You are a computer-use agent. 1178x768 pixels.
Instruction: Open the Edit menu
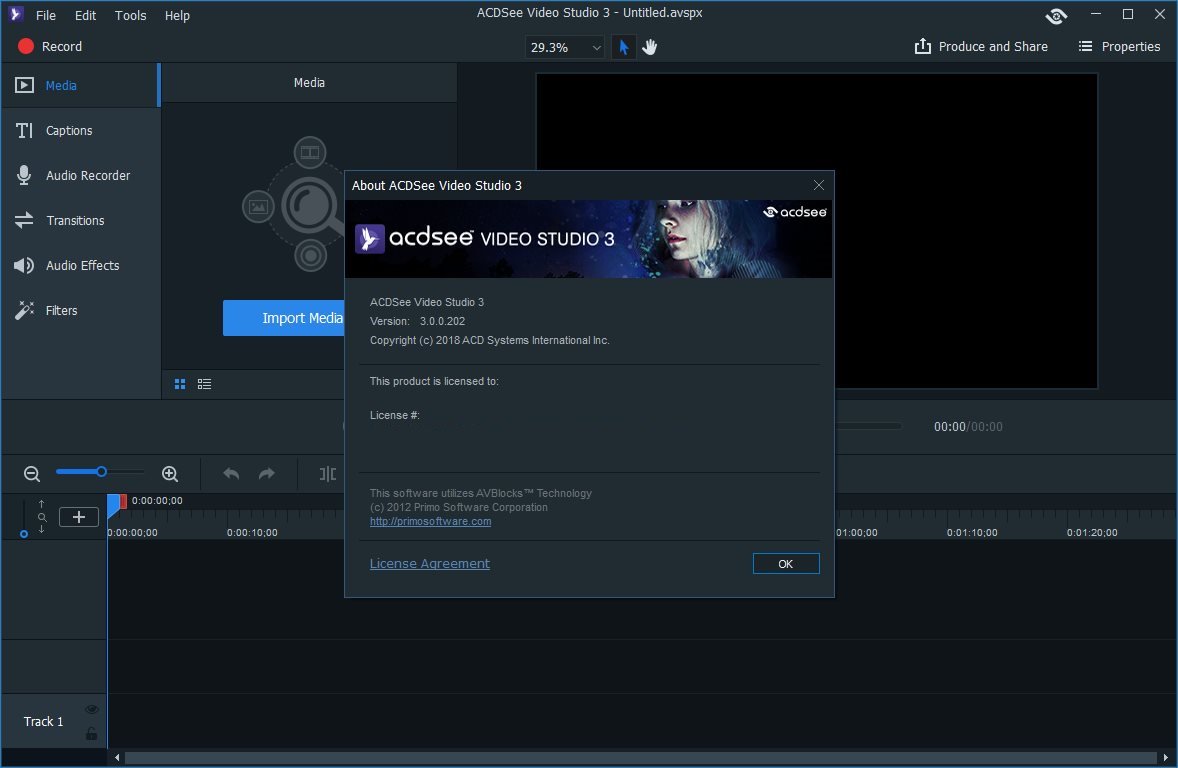pyautogui.click(x=85, y=15)
